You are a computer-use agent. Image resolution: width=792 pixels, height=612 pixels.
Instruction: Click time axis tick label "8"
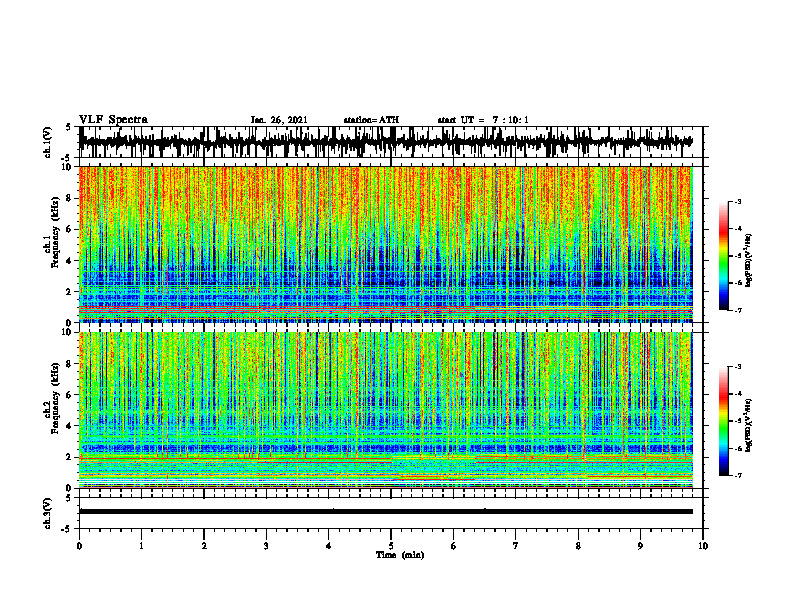click(x=578, y=546)
